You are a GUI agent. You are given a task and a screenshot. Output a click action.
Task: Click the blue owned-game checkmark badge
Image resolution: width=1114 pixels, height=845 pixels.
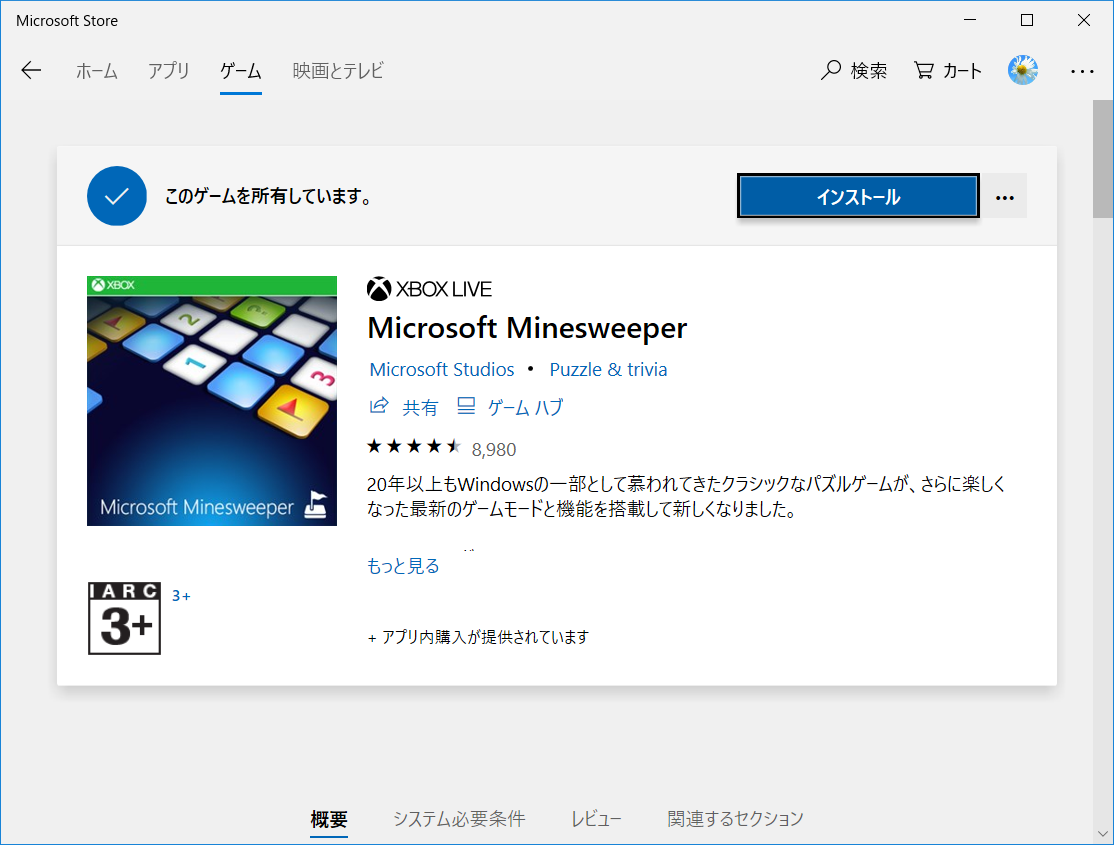pyautogui.click(x=117, y=195)
